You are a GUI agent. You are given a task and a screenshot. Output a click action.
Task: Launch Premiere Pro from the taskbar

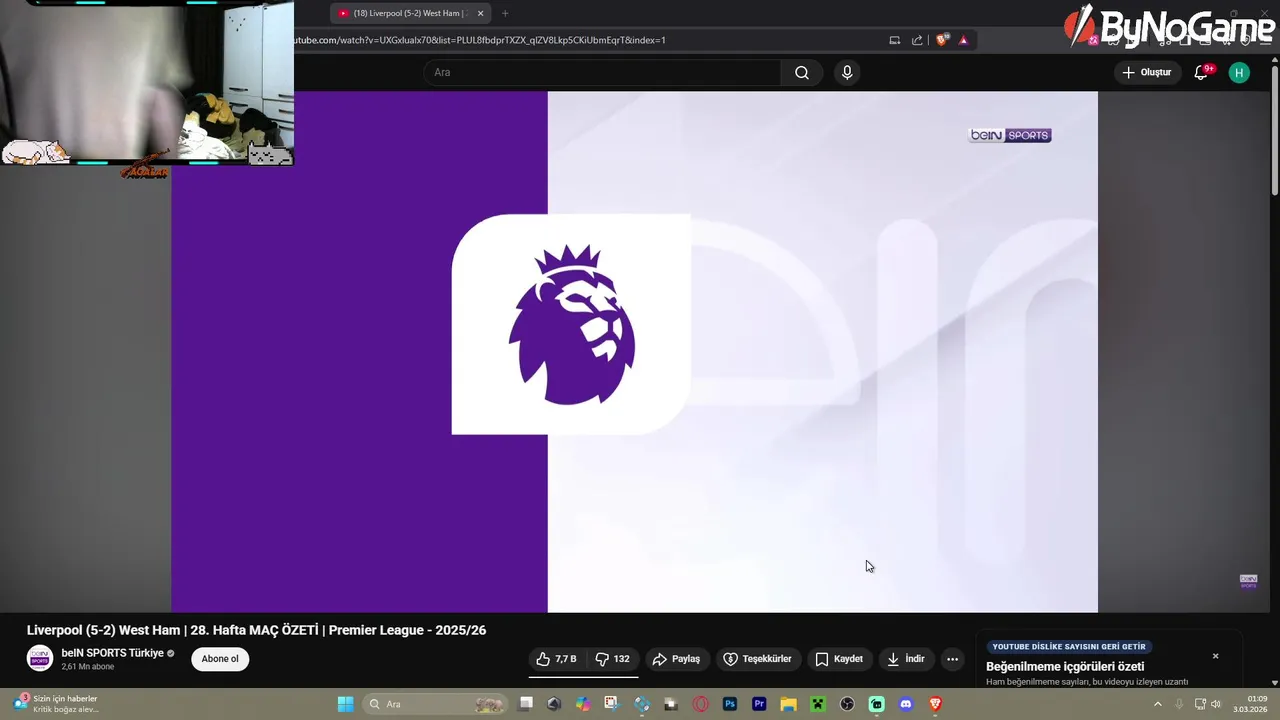[x=759, y=704]
